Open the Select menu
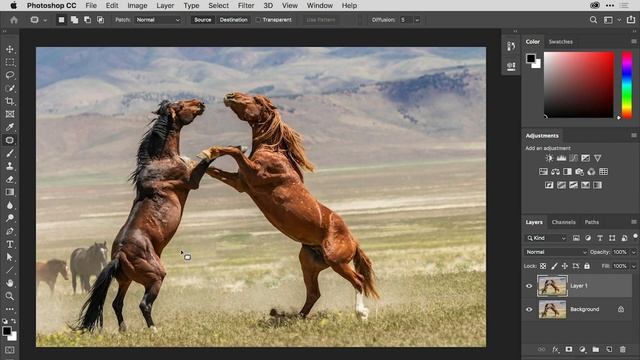 [218, 5]
